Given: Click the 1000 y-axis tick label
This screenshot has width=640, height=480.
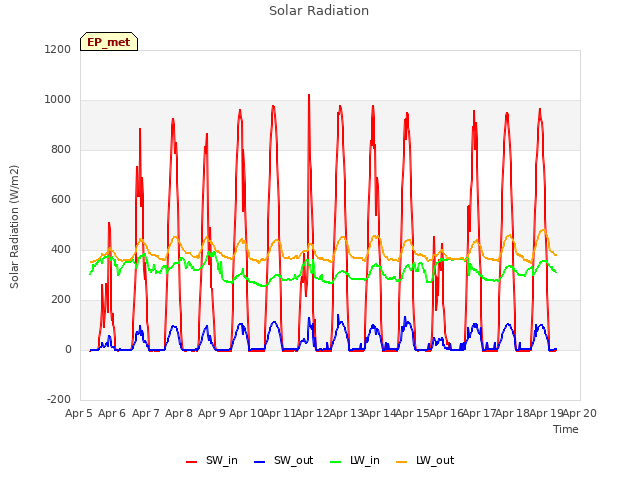Looking at the screenshot, I should pos(58,100).
